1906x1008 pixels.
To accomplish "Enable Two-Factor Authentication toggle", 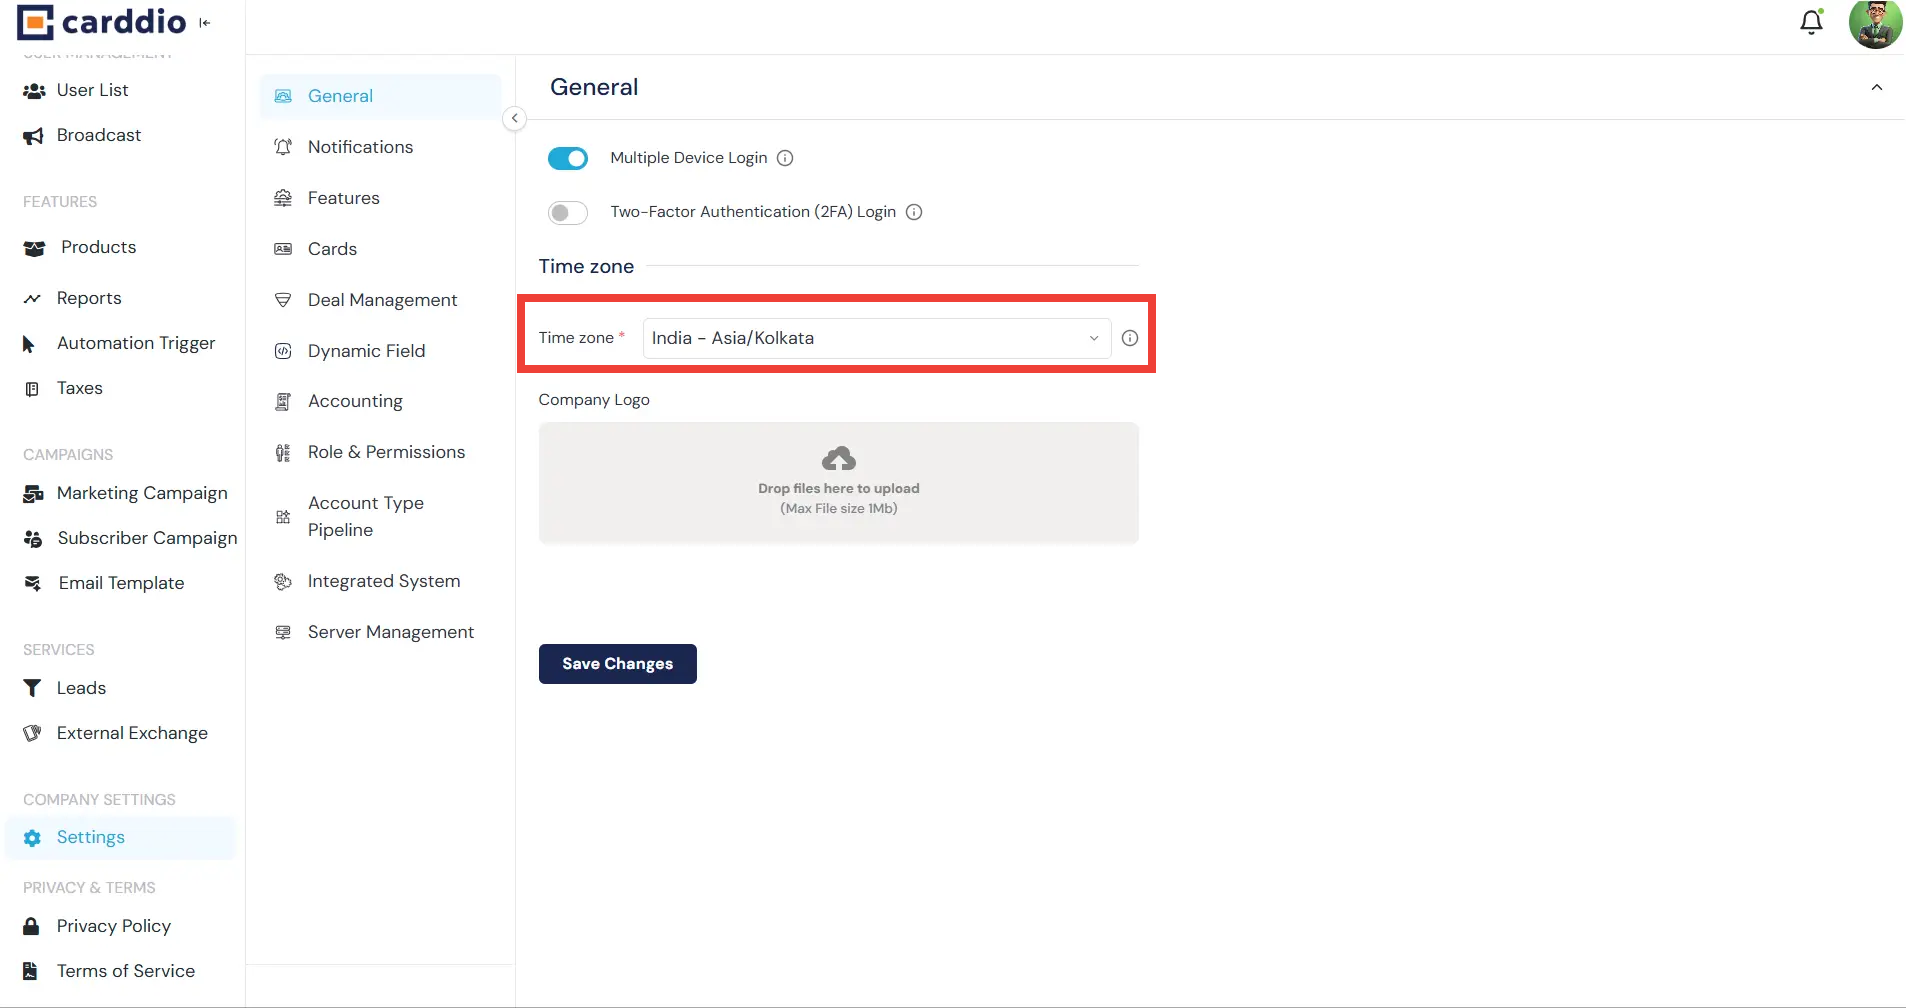I will click(568, 212).
